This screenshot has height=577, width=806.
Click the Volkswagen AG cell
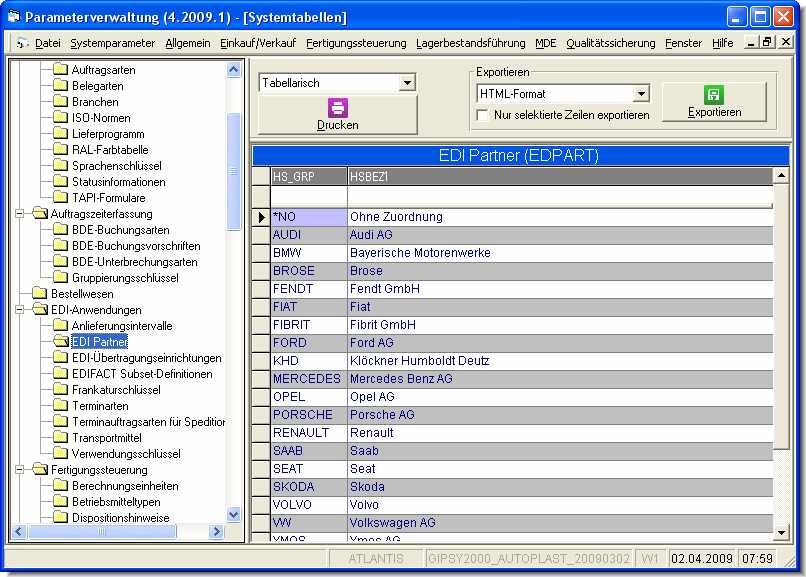pos(560,523)
